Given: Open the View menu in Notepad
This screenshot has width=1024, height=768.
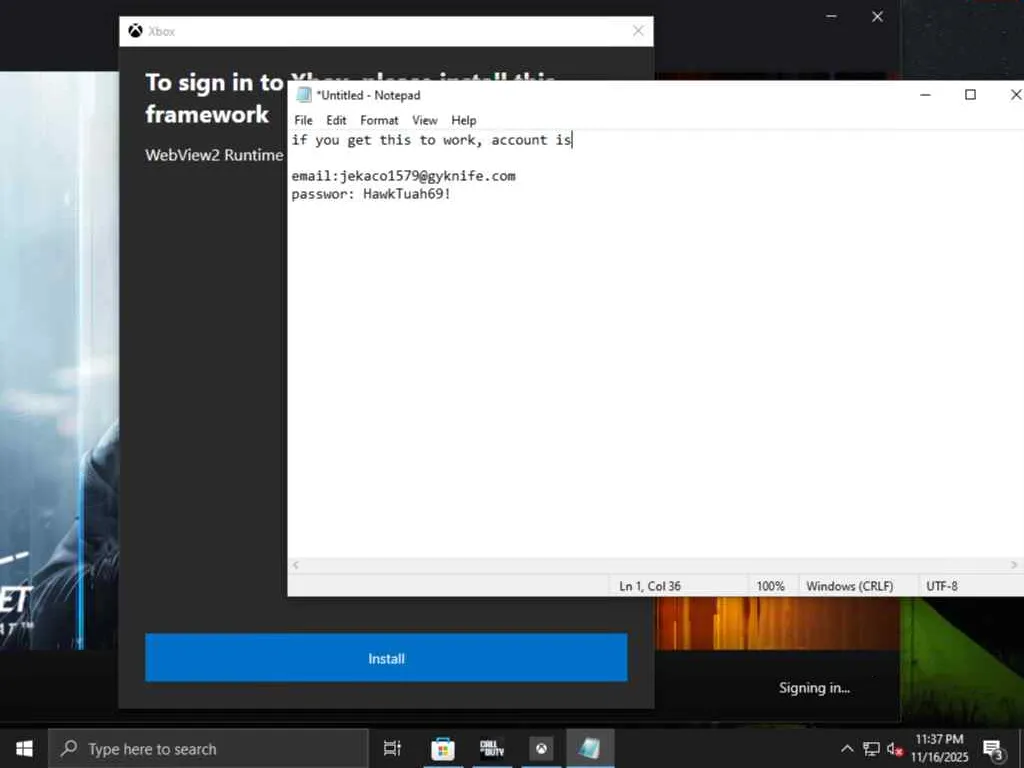Looking at the screenshot, I should click(x=424, y=120).
